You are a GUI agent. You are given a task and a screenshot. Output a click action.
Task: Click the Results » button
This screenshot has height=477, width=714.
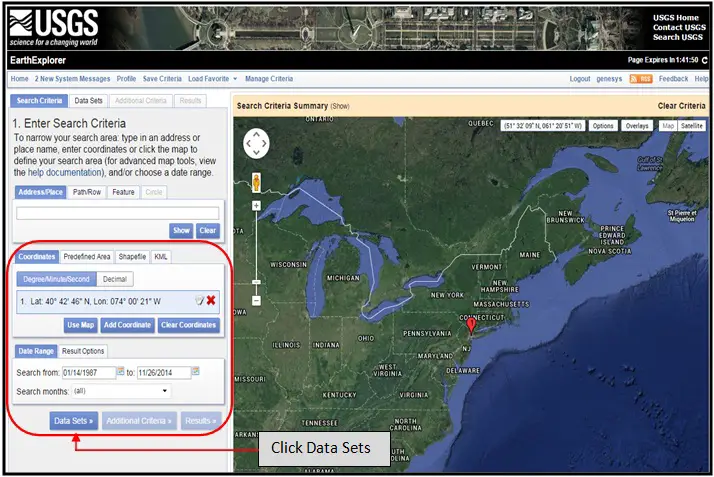201,421
